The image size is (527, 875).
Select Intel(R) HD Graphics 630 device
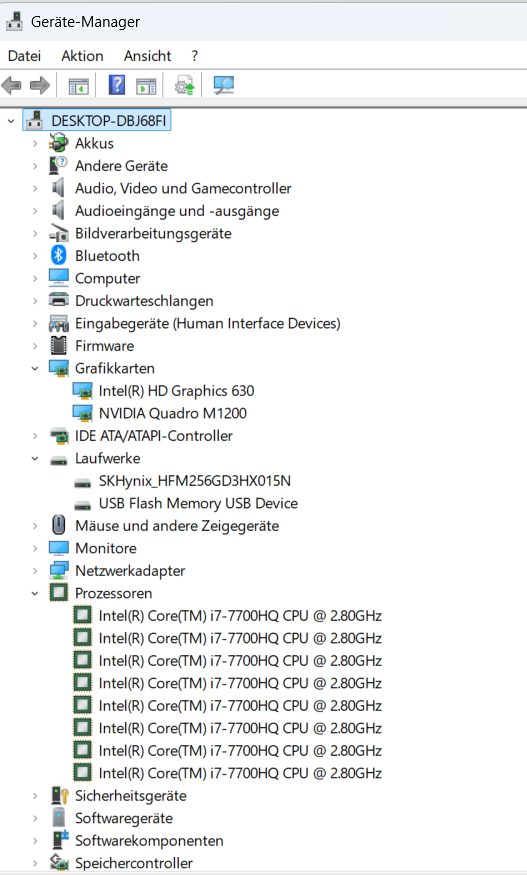[x=176, y=391]
